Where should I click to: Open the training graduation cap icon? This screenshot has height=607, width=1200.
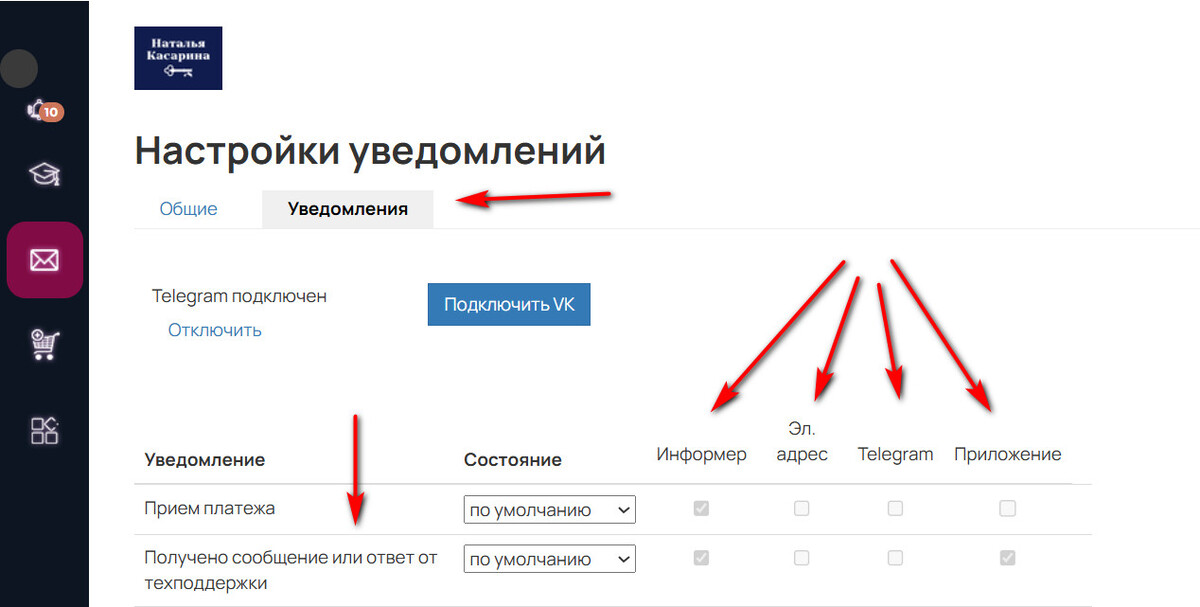point(44,175)
